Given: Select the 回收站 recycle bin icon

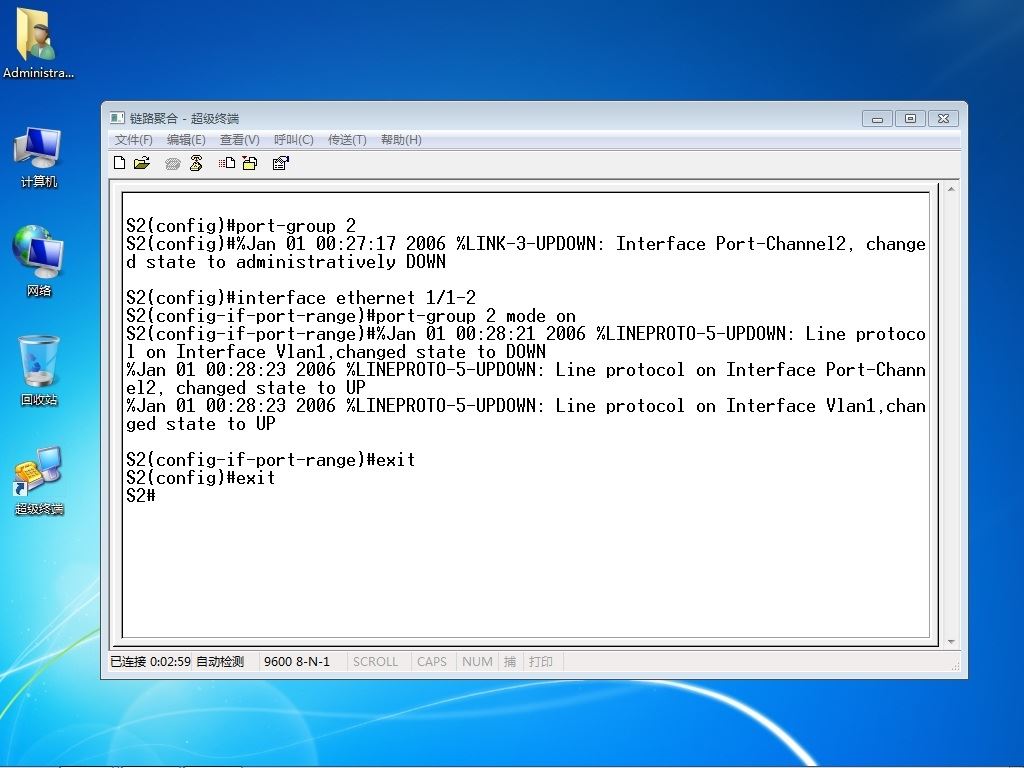Looking at the screenshot, I should coord(39,370).
